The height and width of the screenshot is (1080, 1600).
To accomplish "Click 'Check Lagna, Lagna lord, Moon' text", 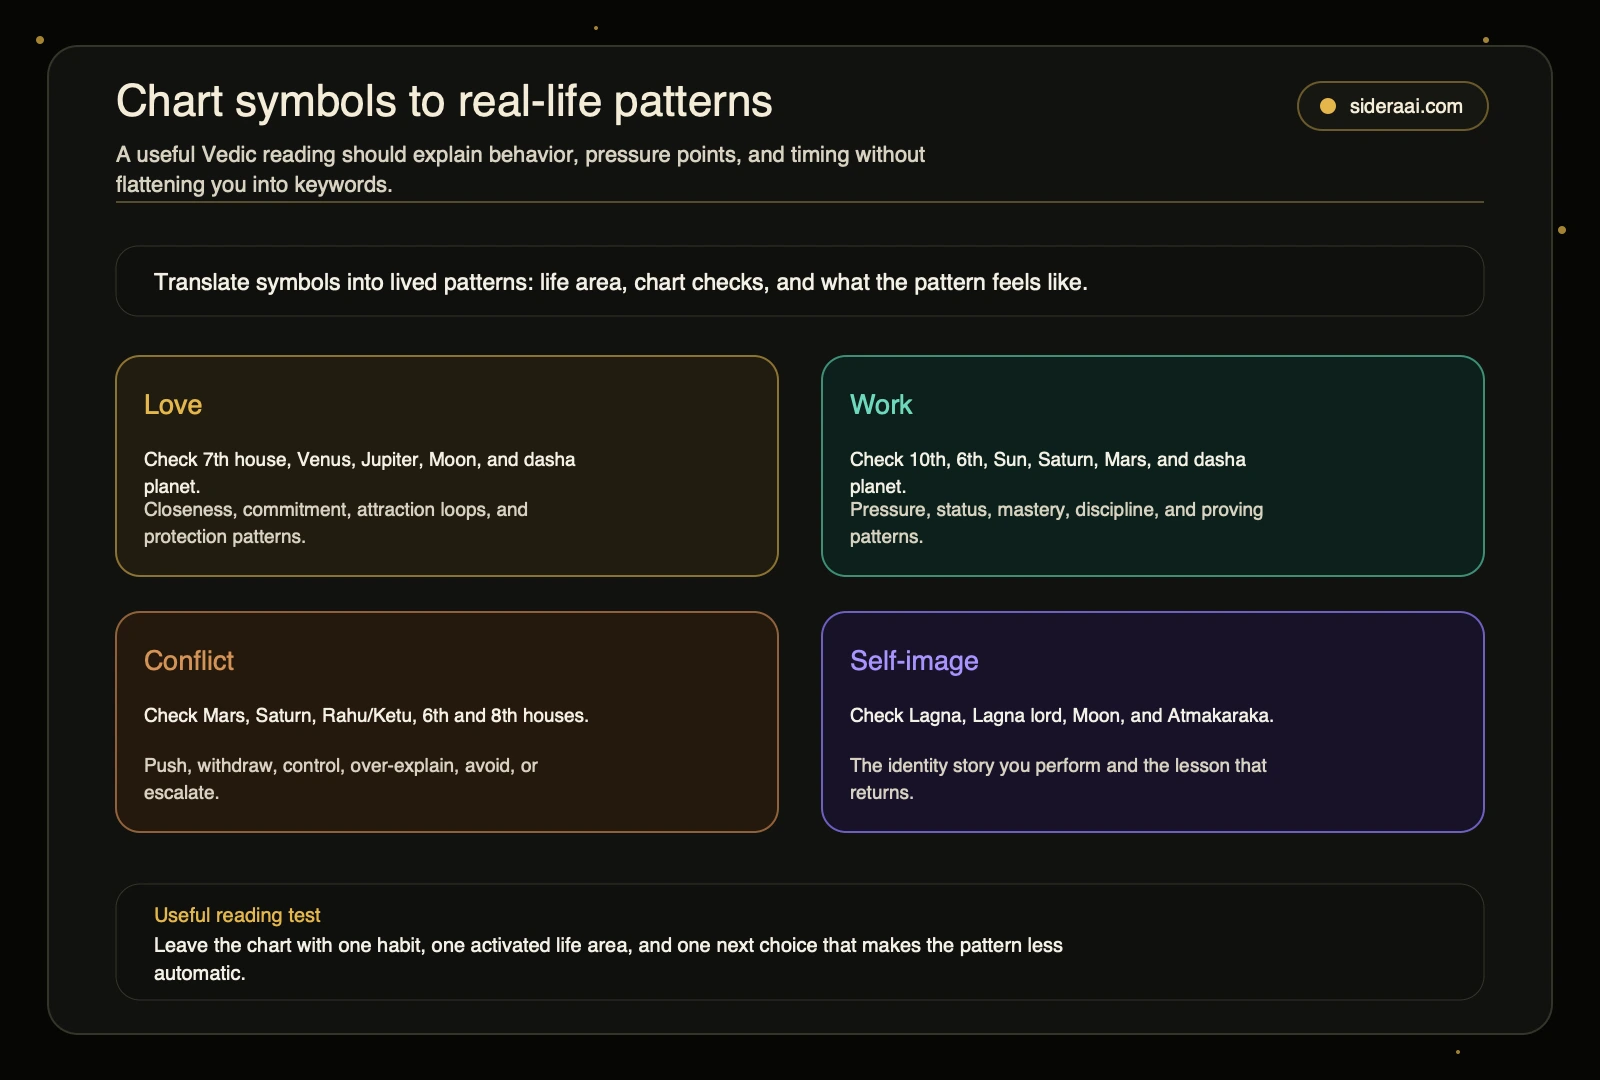I will click(1062, 715).
